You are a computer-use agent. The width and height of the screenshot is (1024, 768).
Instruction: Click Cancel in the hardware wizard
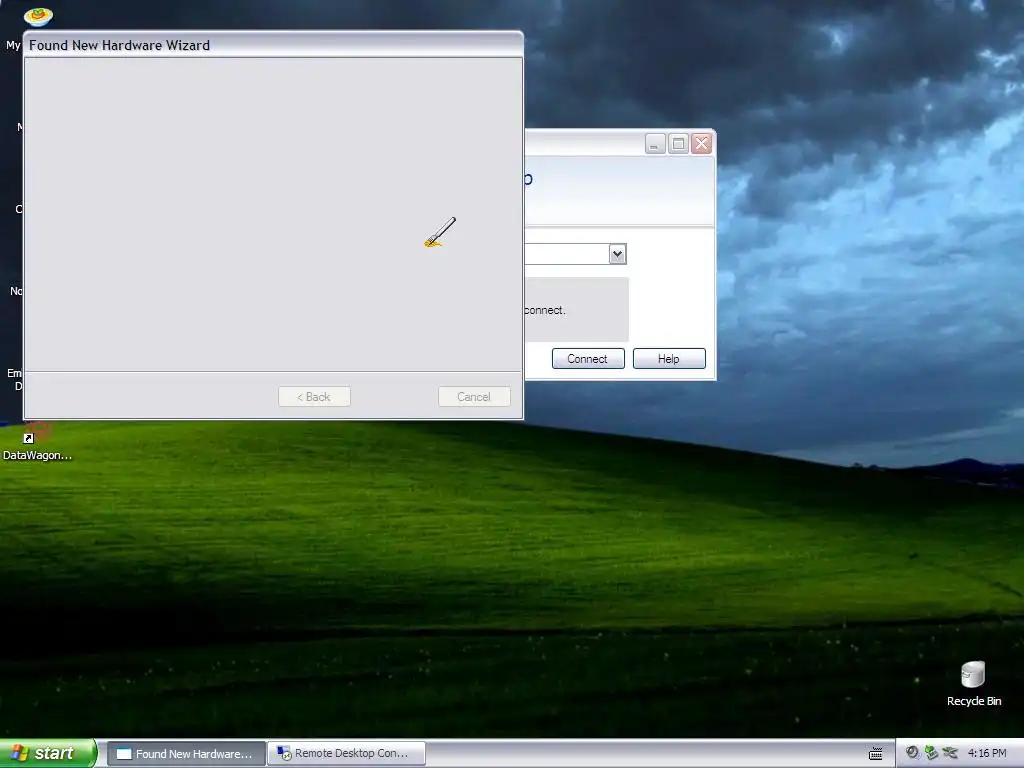coord(474,396)
